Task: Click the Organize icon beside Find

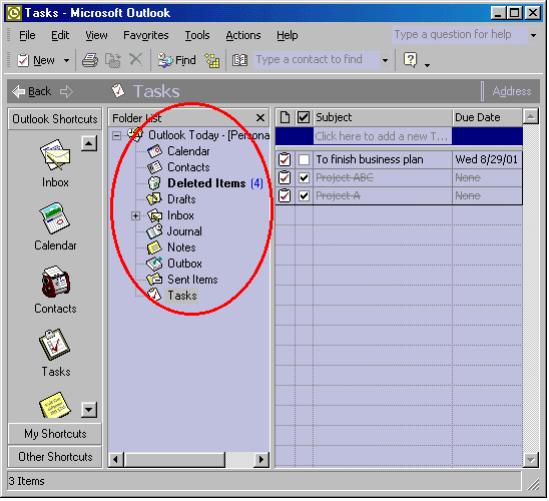Action: pos(212,60)
